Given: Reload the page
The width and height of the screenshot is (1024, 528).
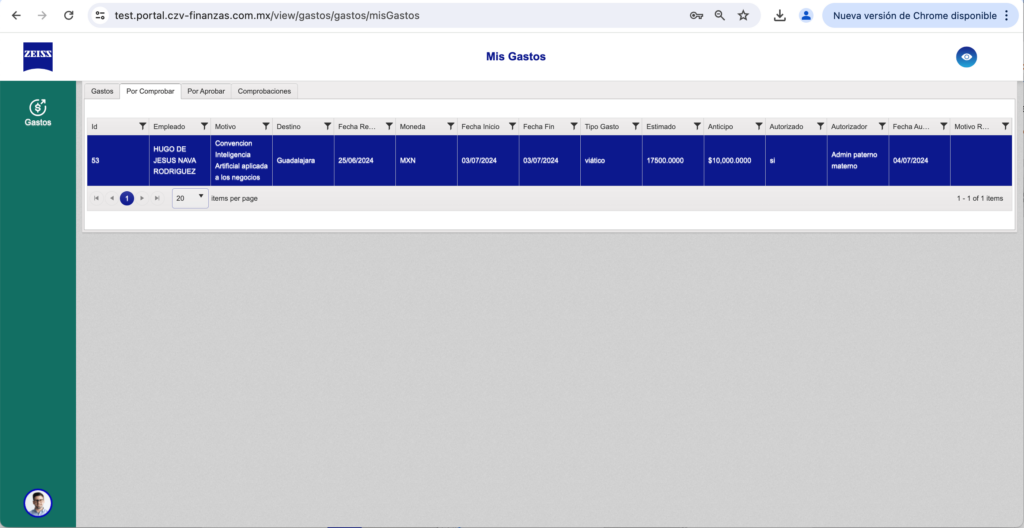Looking at the screenshot, I should (x=69, y=15).
